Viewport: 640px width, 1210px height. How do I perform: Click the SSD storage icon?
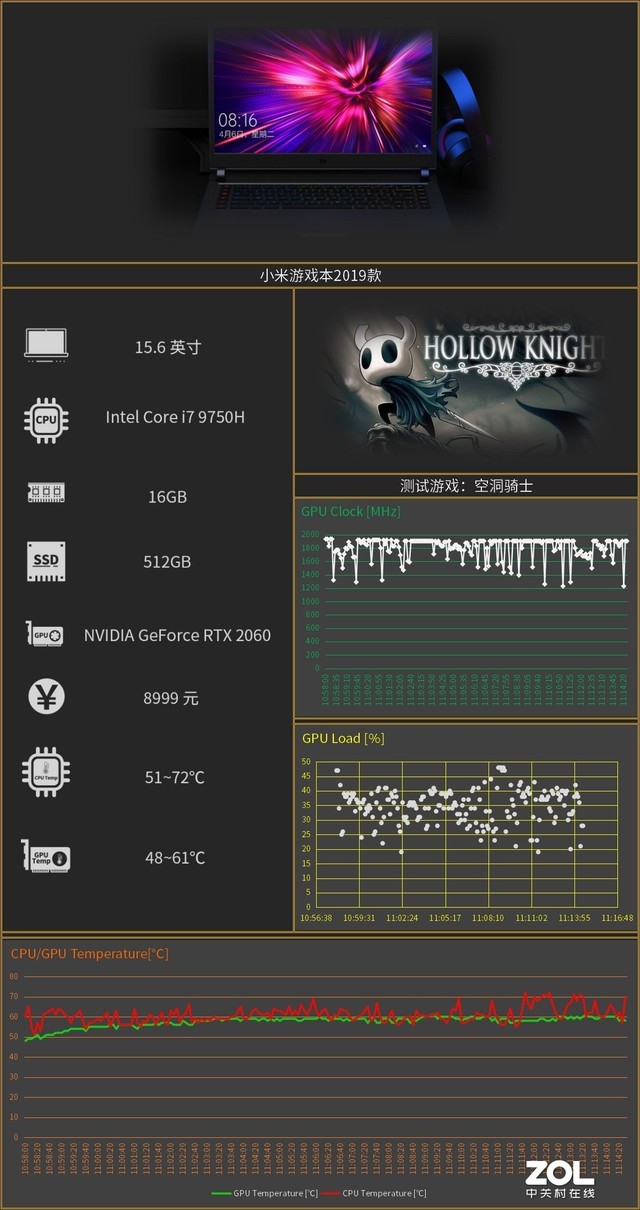click(46, 561)
